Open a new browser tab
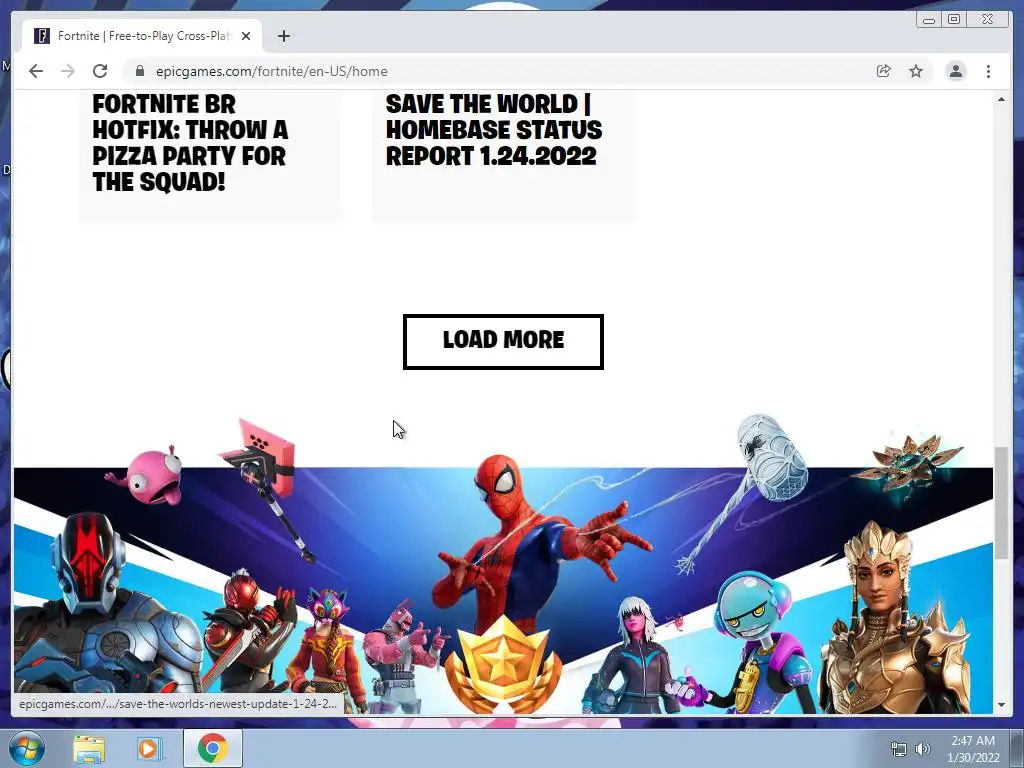Image resolution: width=1024 pixels, height=768 pixels. click(x=283, y=36)
